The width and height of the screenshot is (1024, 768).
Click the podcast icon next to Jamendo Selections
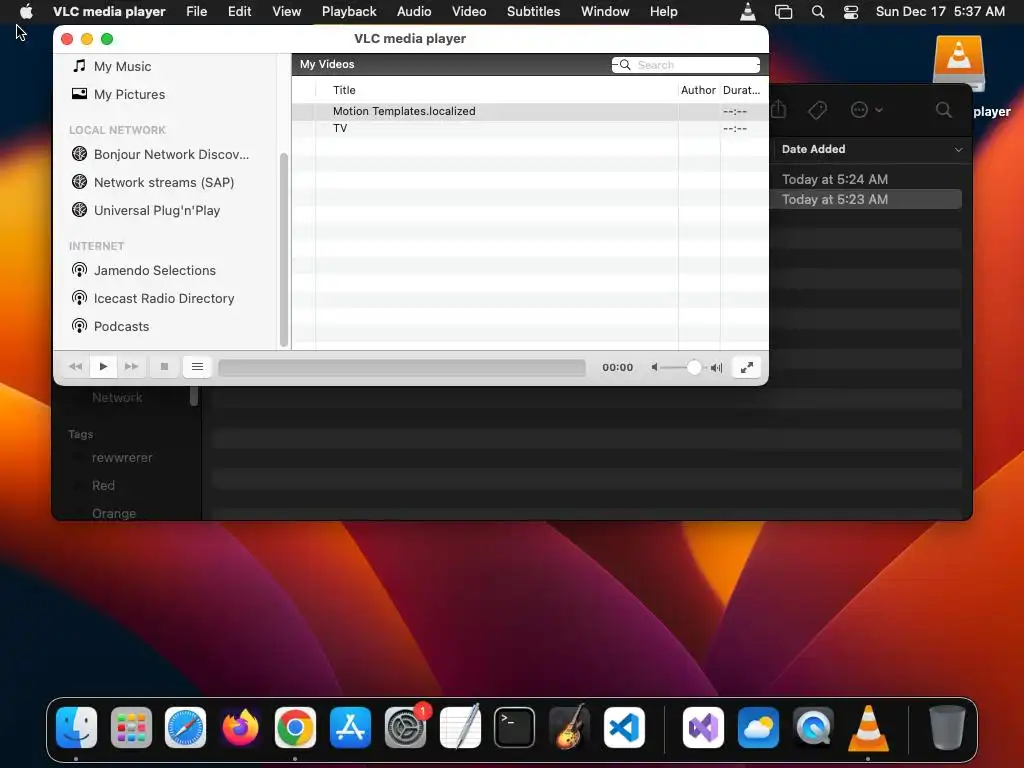[x=80, y=270]
